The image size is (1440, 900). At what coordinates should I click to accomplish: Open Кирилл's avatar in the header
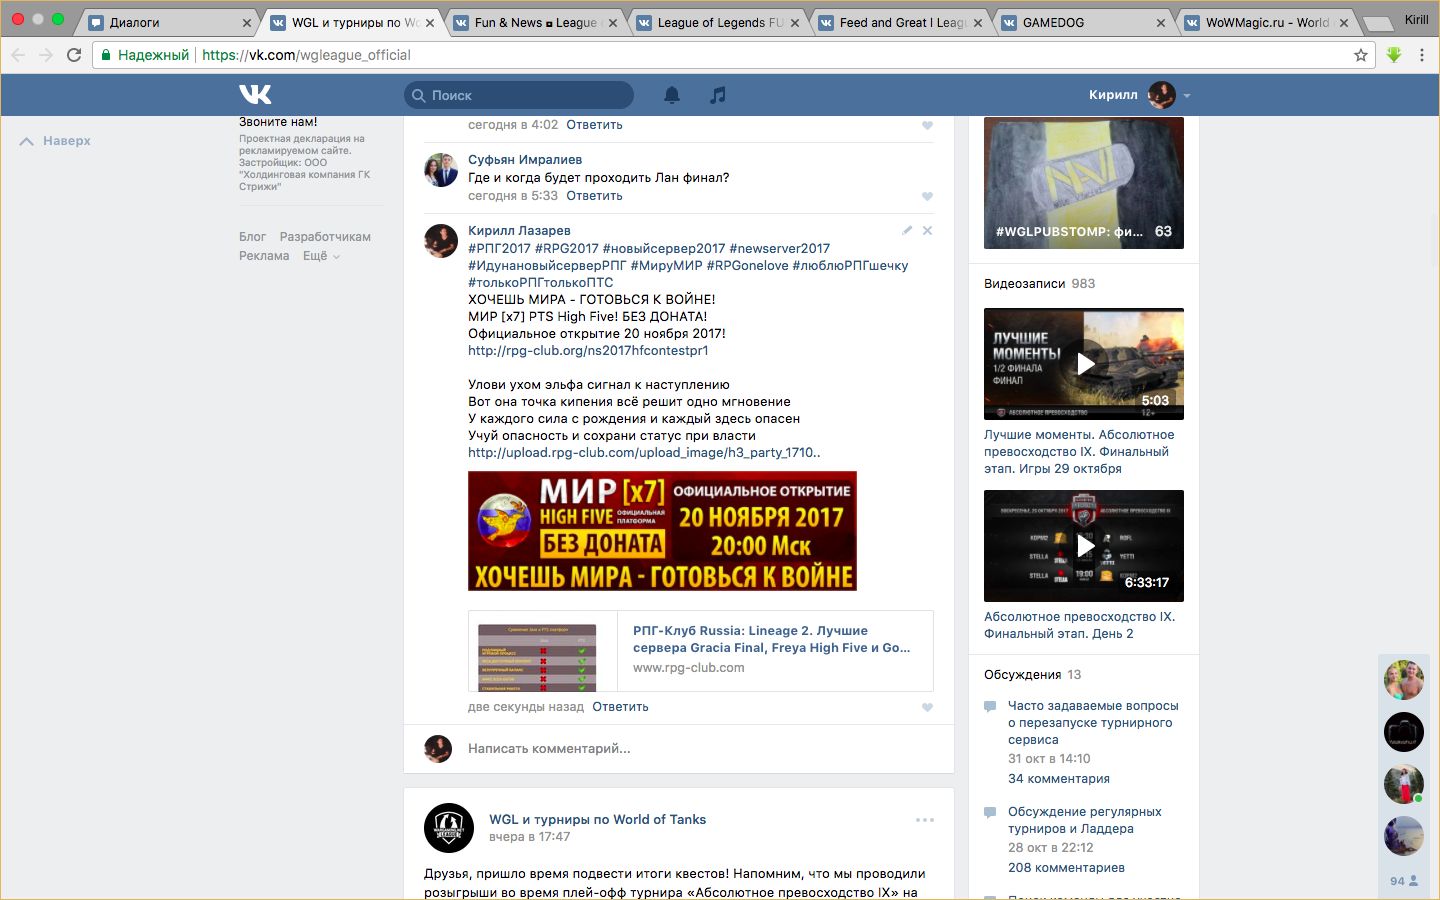tap(1162, 95)
